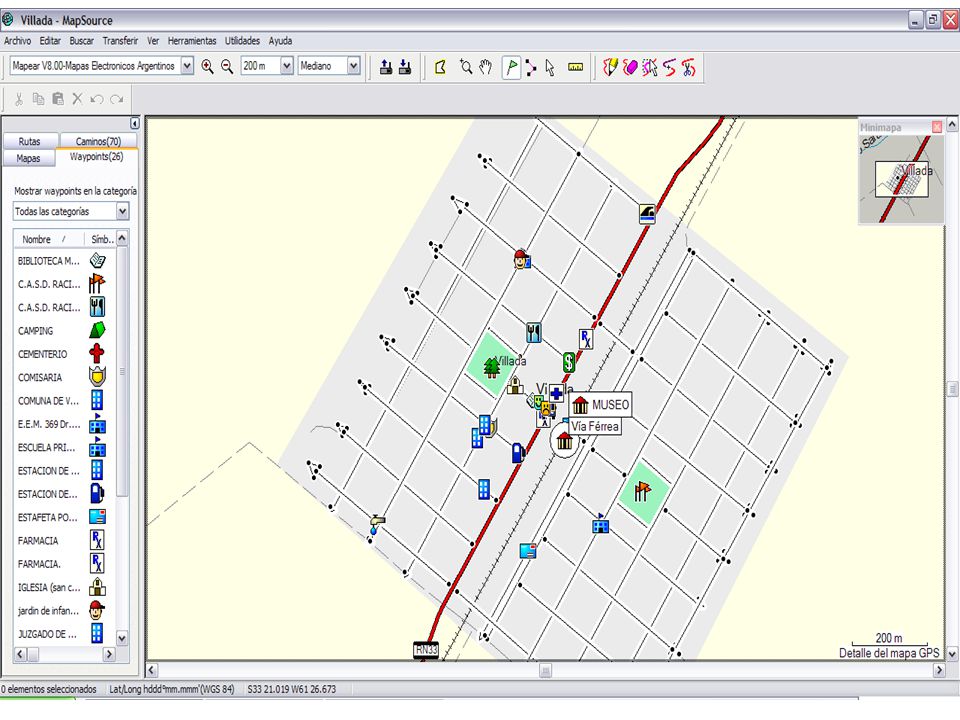Click the dollar bank waypoint on the map

tap(569, 362)
